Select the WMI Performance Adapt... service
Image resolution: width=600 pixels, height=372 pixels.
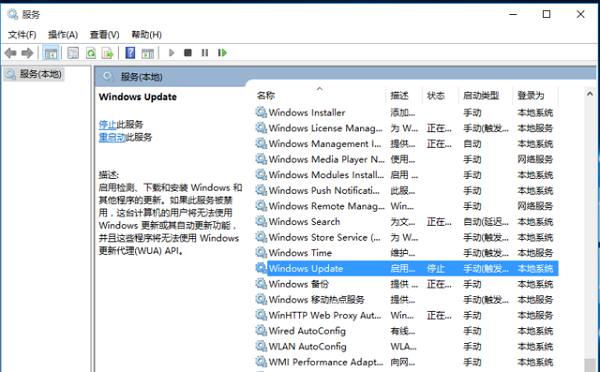pos(326,362)
